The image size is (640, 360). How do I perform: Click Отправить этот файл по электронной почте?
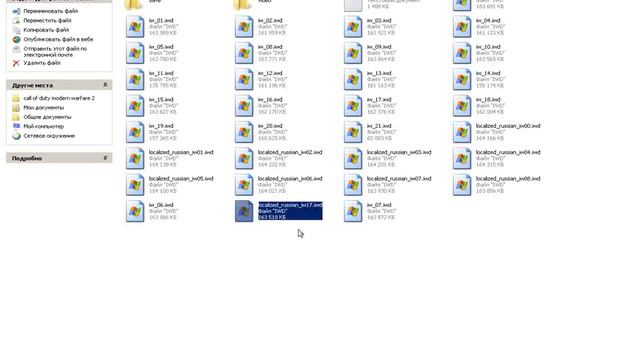tap(55, 51)
